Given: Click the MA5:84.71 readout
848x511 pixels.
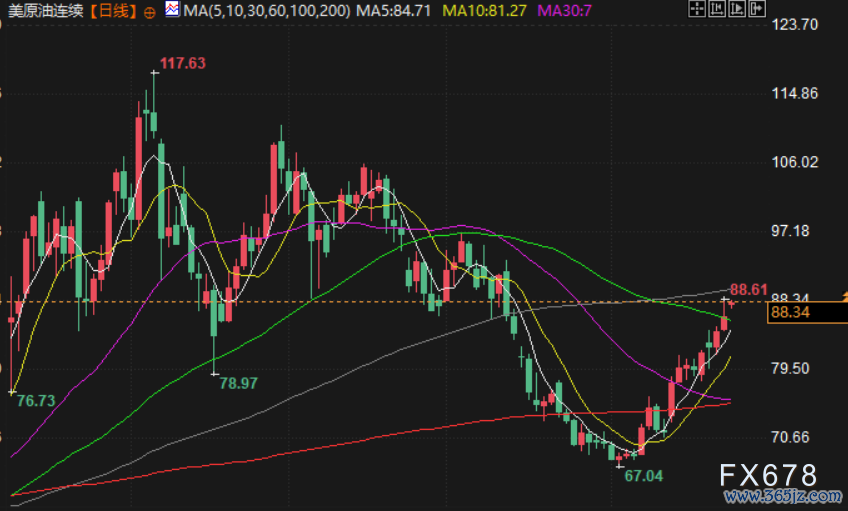Looking at the screenshot, I should point(393,10).
